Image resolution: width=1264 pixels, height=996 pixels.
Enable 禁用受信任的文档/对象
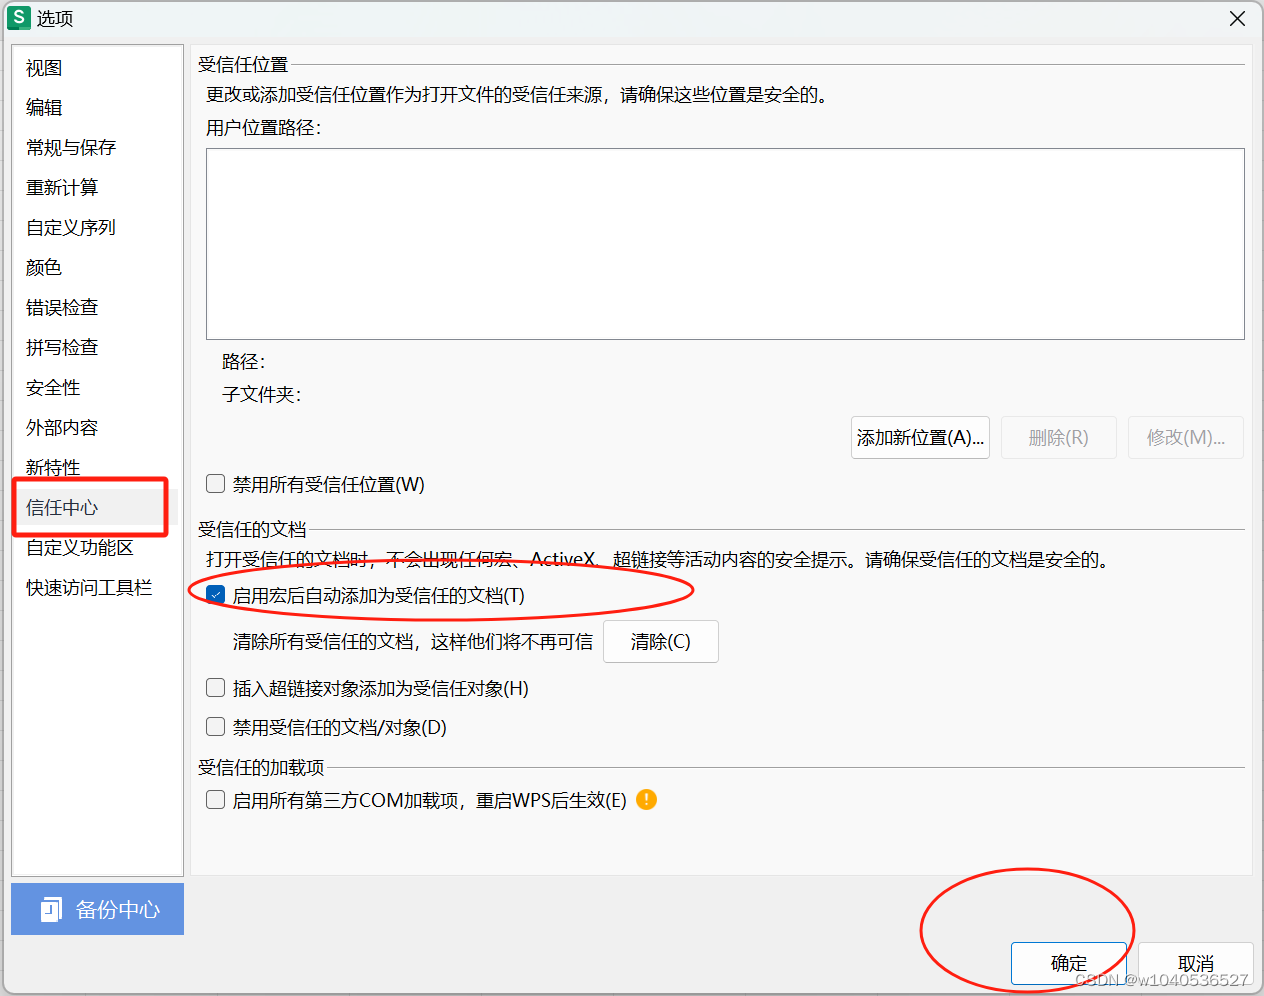(x=215, y=727)
